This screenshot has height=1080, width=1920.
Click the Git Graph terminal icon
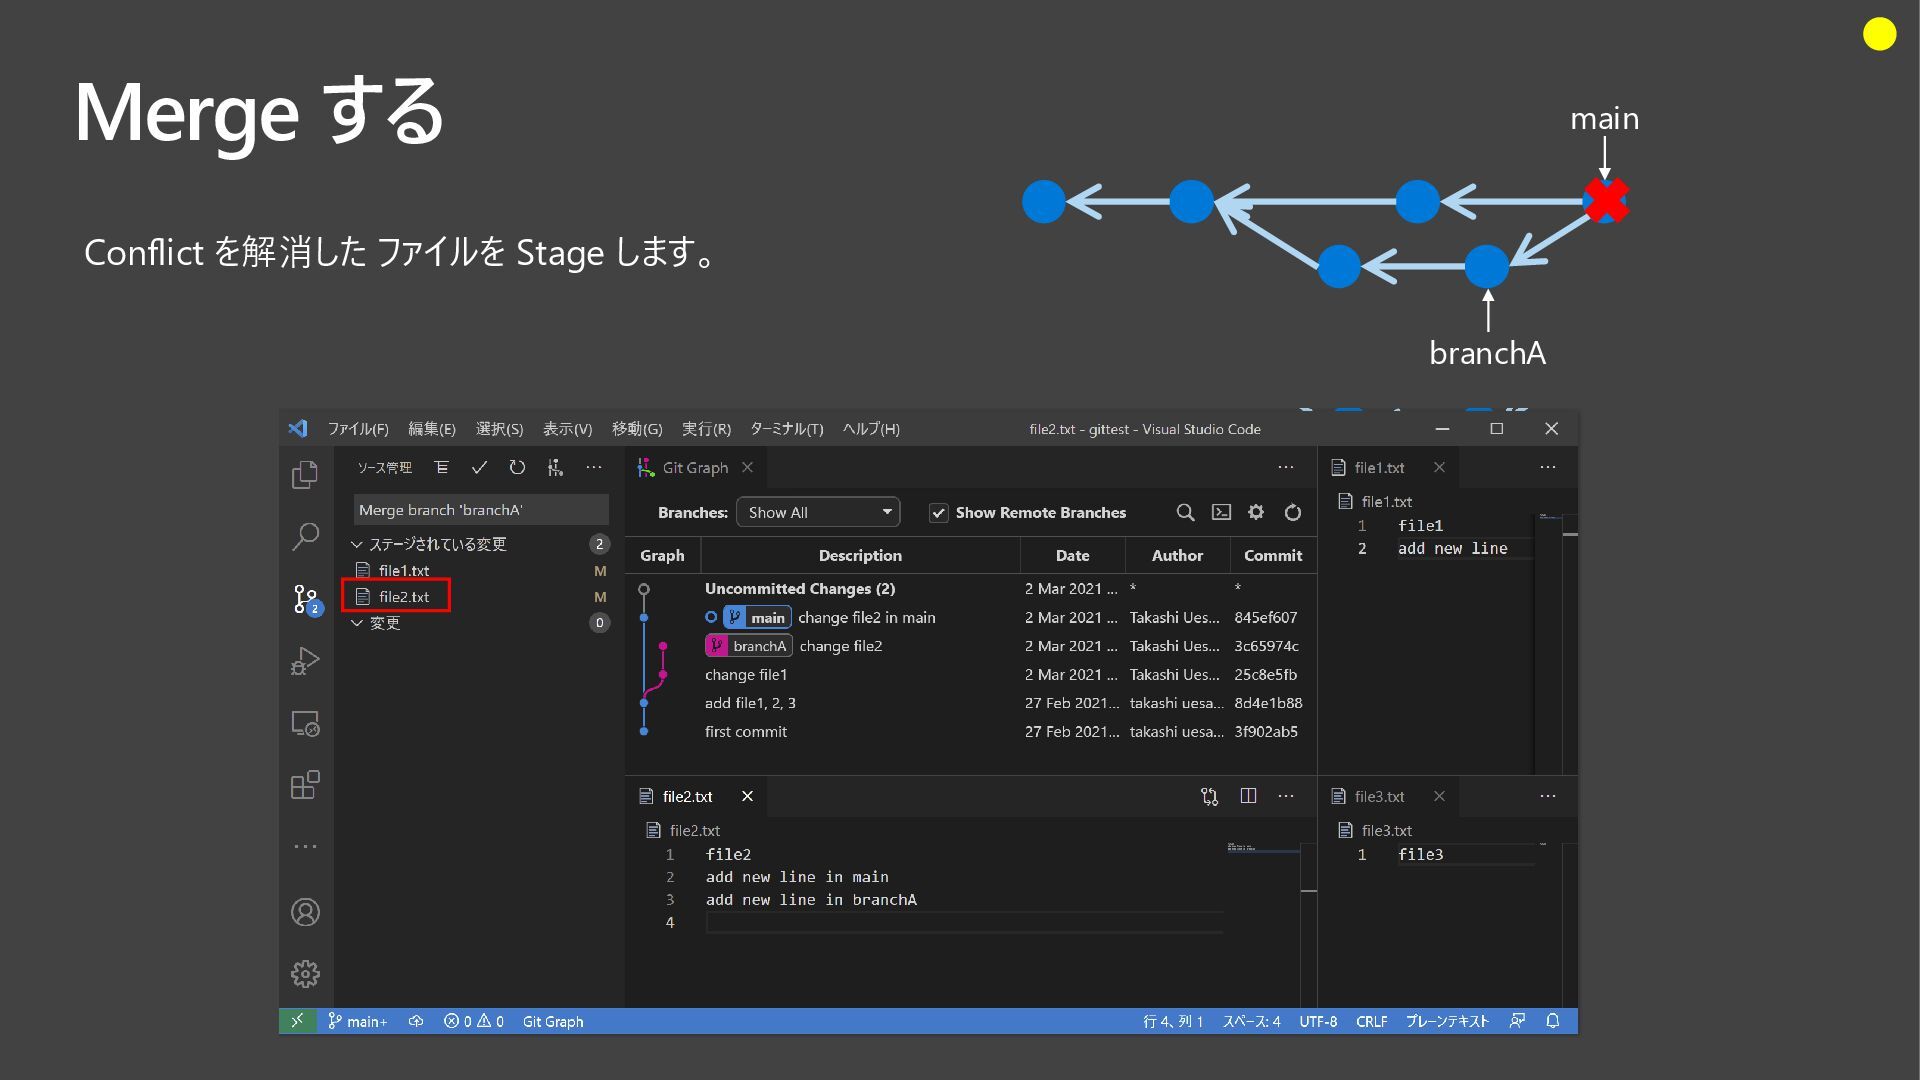pos(1221,512)
